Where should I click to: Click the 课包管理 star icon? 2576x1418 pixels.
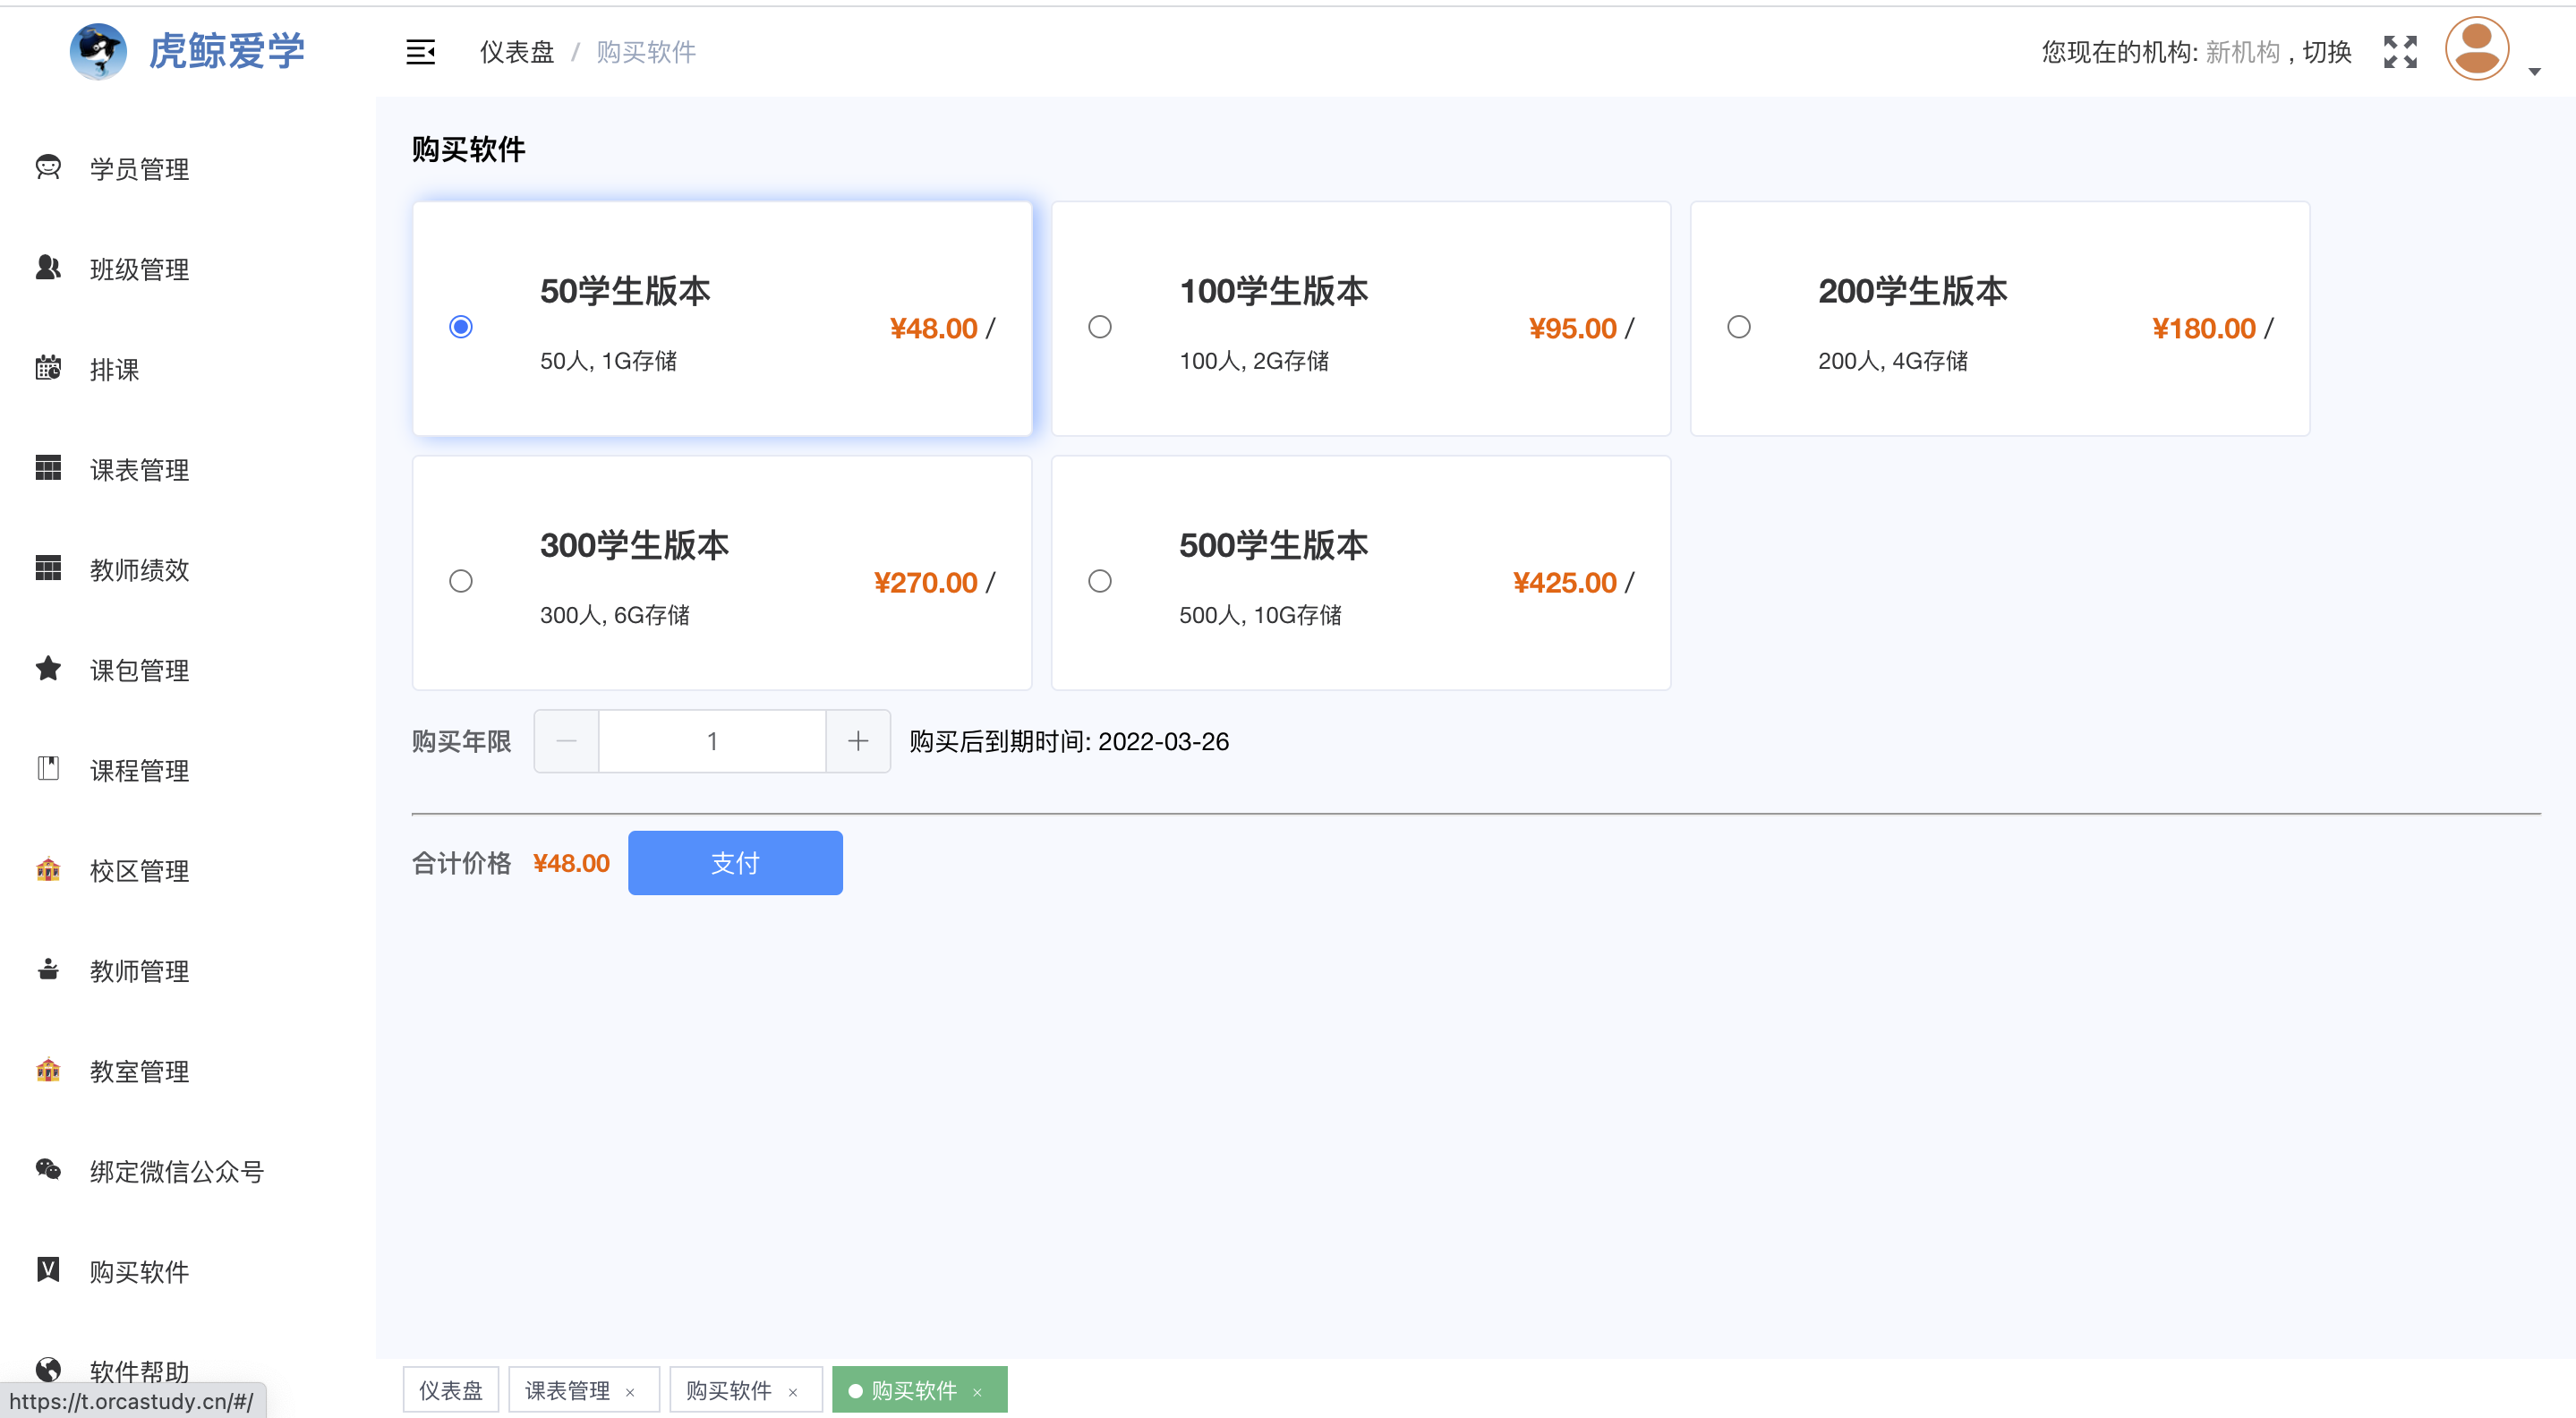point(48,668)
